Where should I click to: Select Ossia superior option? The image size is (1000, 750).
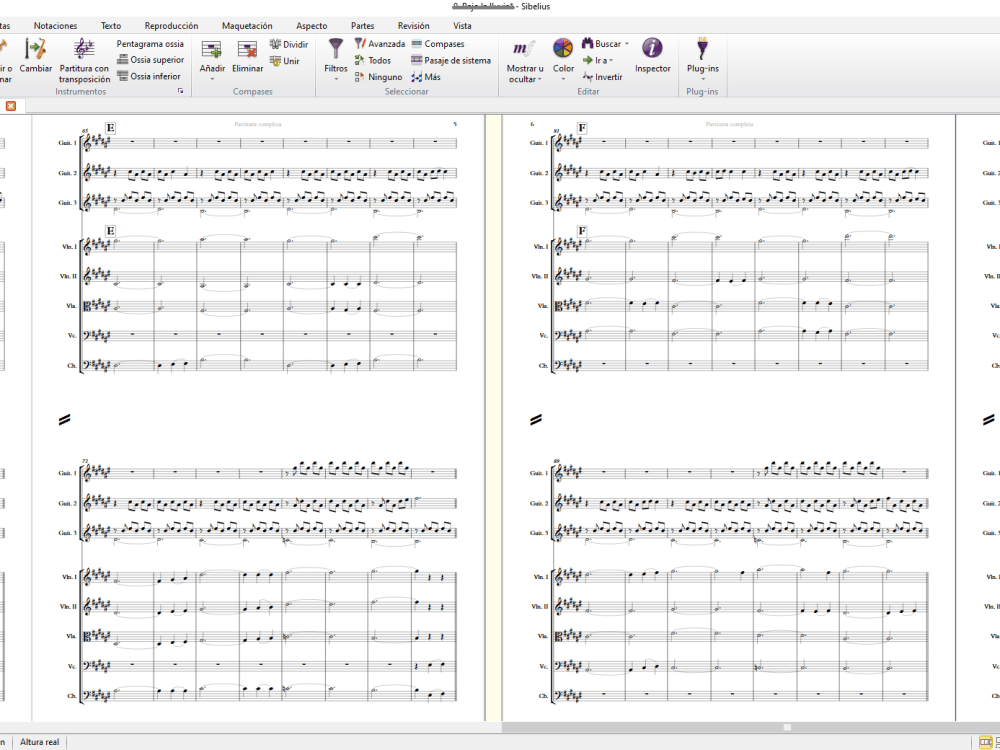click(x=151, y=60)
